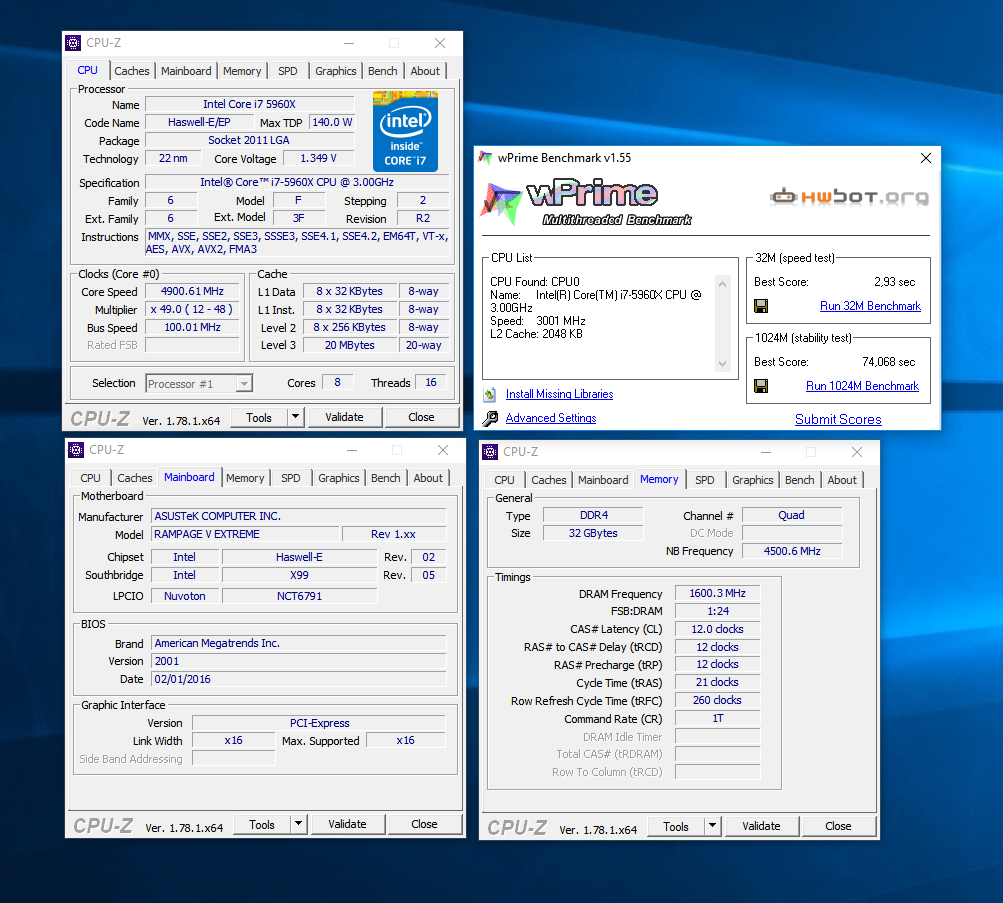Click Install Missing Libraries link
This screenshot has height=903, width=1003.
560,395
